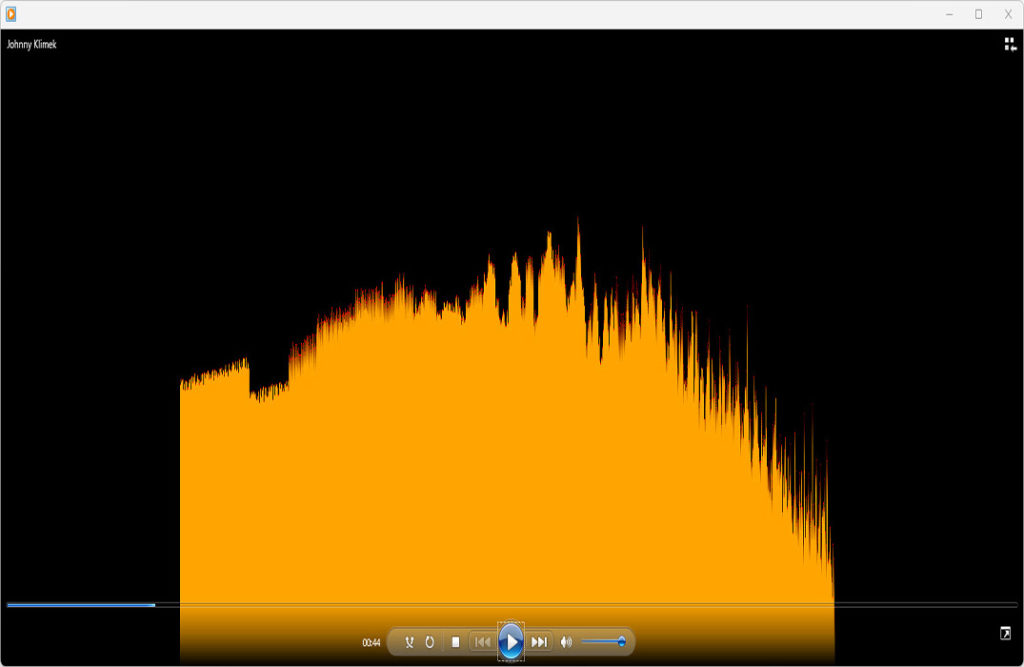
Task: Skip to the next track
Action: [539, 642]
